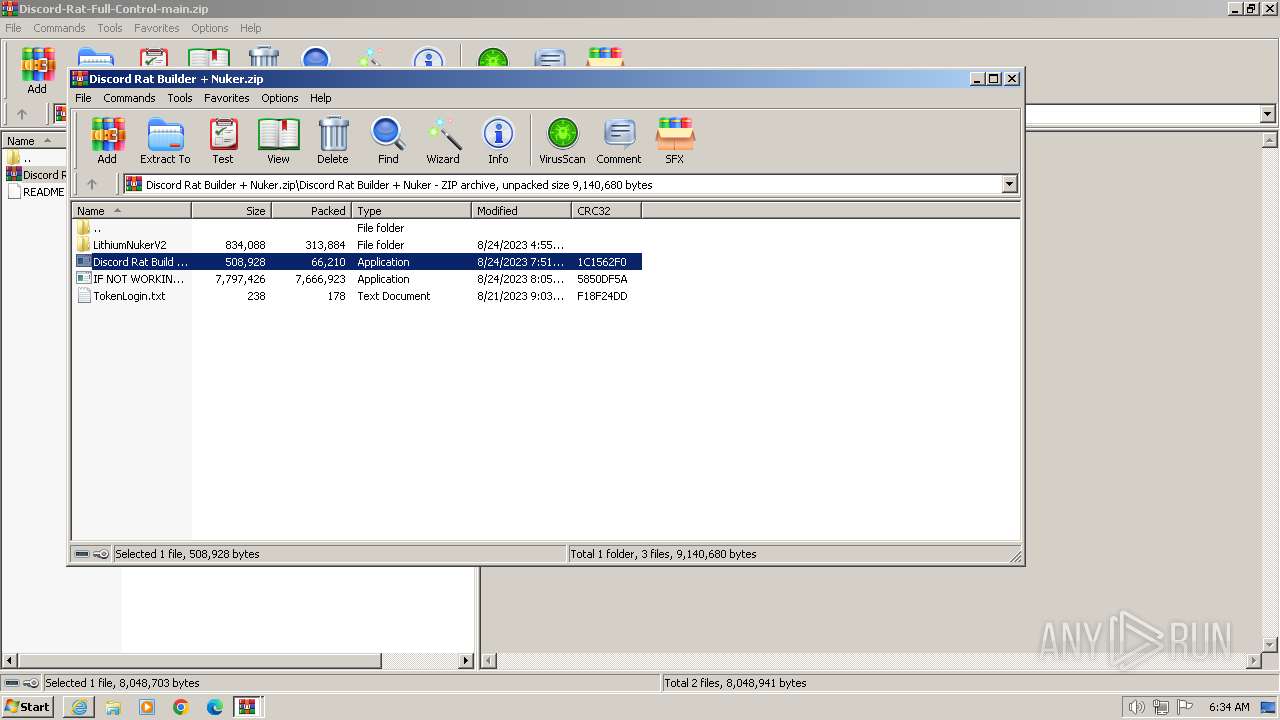The height and width of the screenshot is (720, 1280).
Task: Click background window scroll right arrow
Action: click(x=466, y=661)
